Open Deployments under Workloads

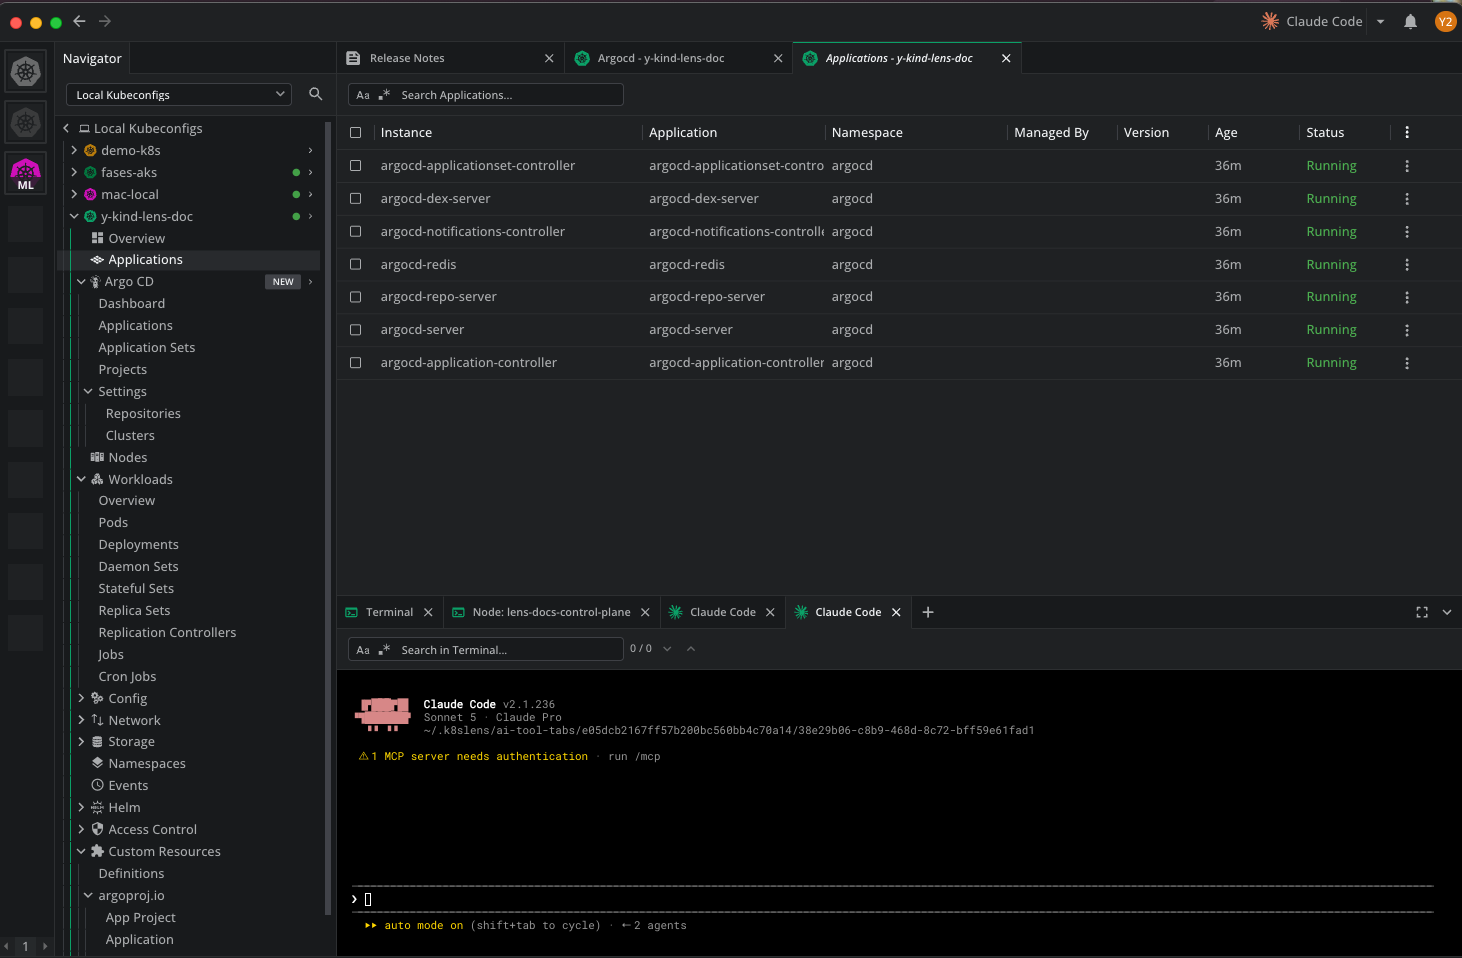[139, 545]
